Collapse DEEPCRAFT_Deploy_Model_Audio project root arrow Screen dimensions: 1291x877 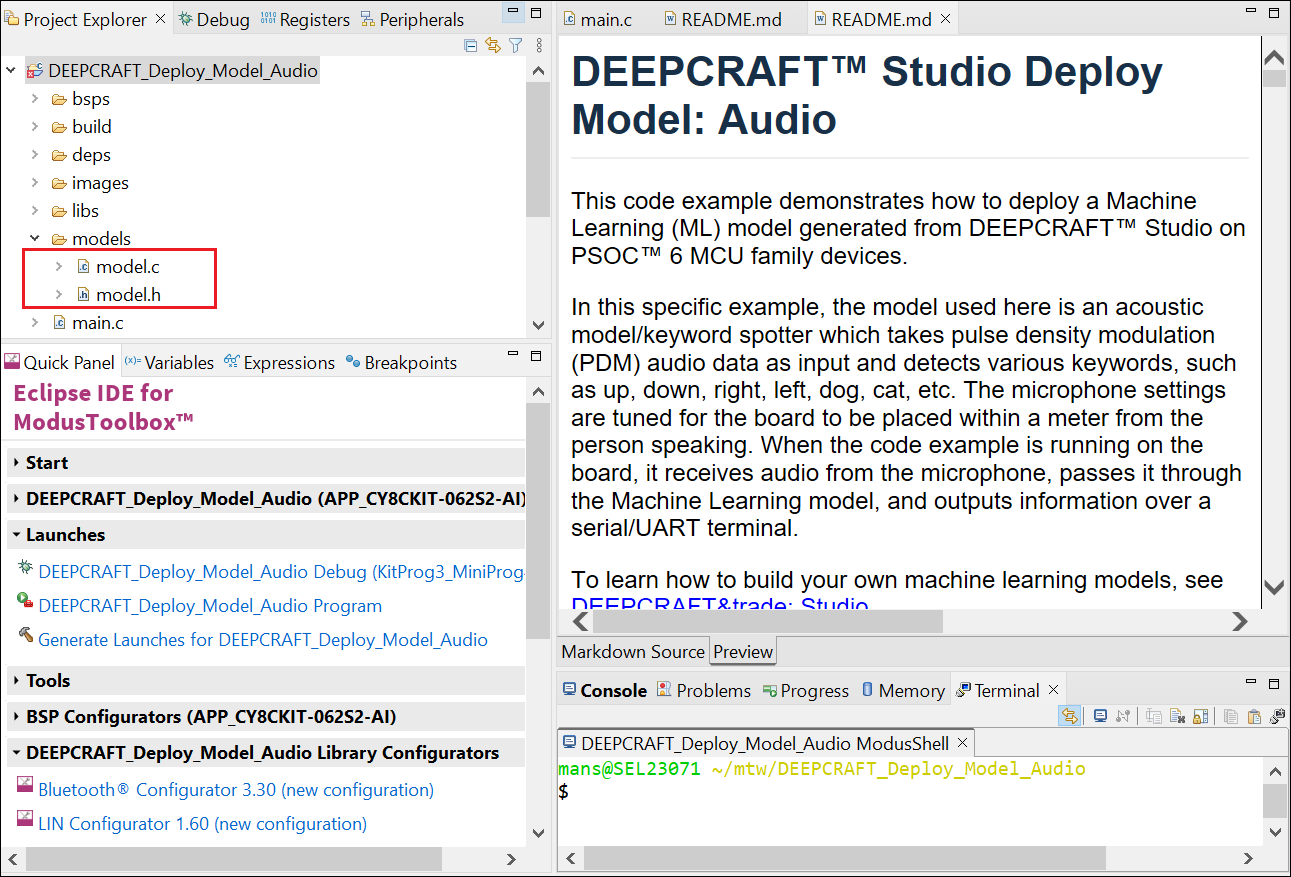(x=12, y=71)
